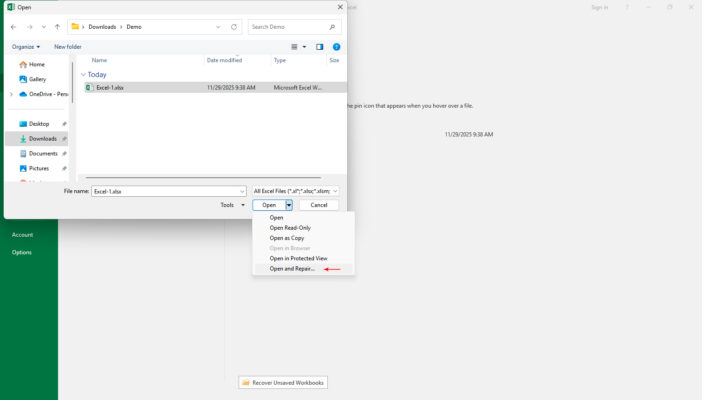Choose Open in Protected View
The width and height of the screenshot is (702, 400).
(298, 258)
